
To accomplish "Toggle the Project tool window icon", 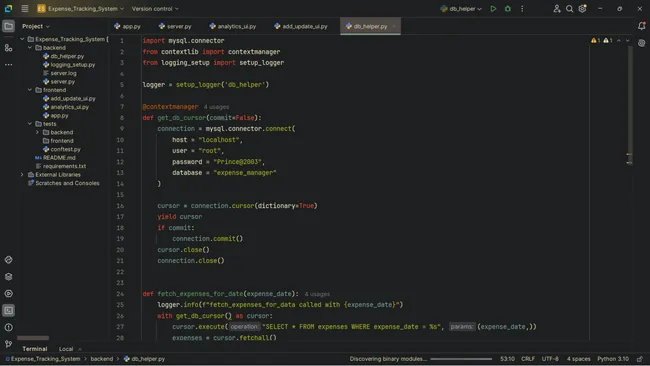I will (8, 26).
